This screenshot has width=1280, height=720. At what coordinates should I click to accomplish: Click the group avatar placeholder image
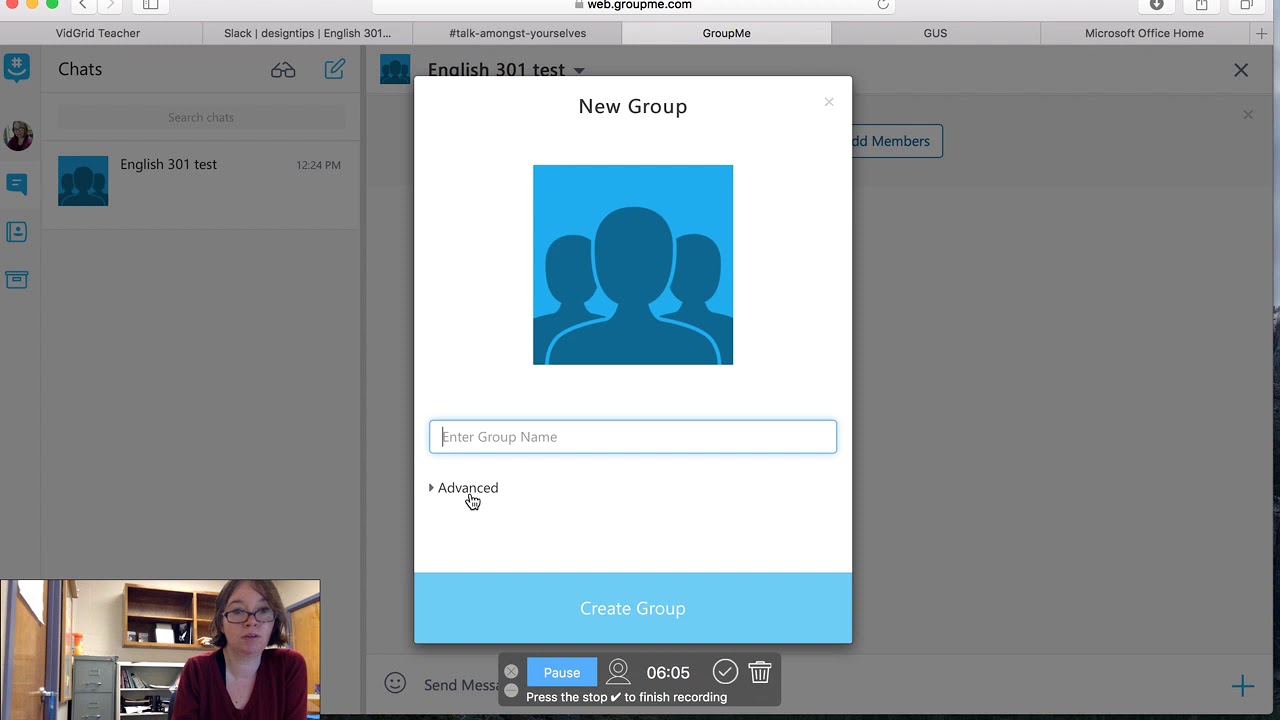tap(633, 265)
